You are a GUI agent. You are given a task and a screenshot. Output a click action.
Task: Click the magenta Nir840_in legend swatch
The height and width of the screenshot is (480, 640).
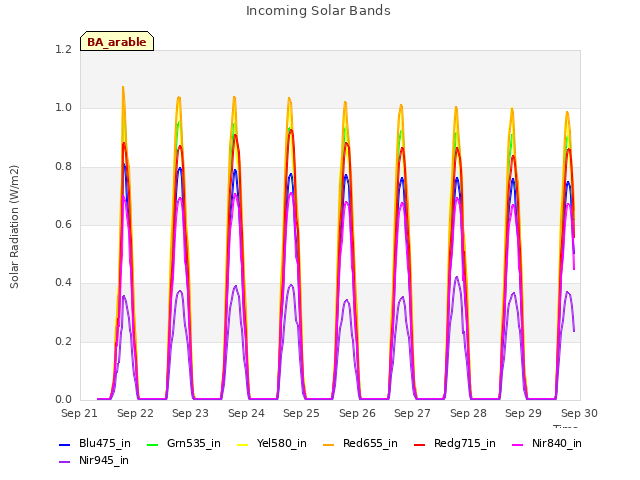518,444
